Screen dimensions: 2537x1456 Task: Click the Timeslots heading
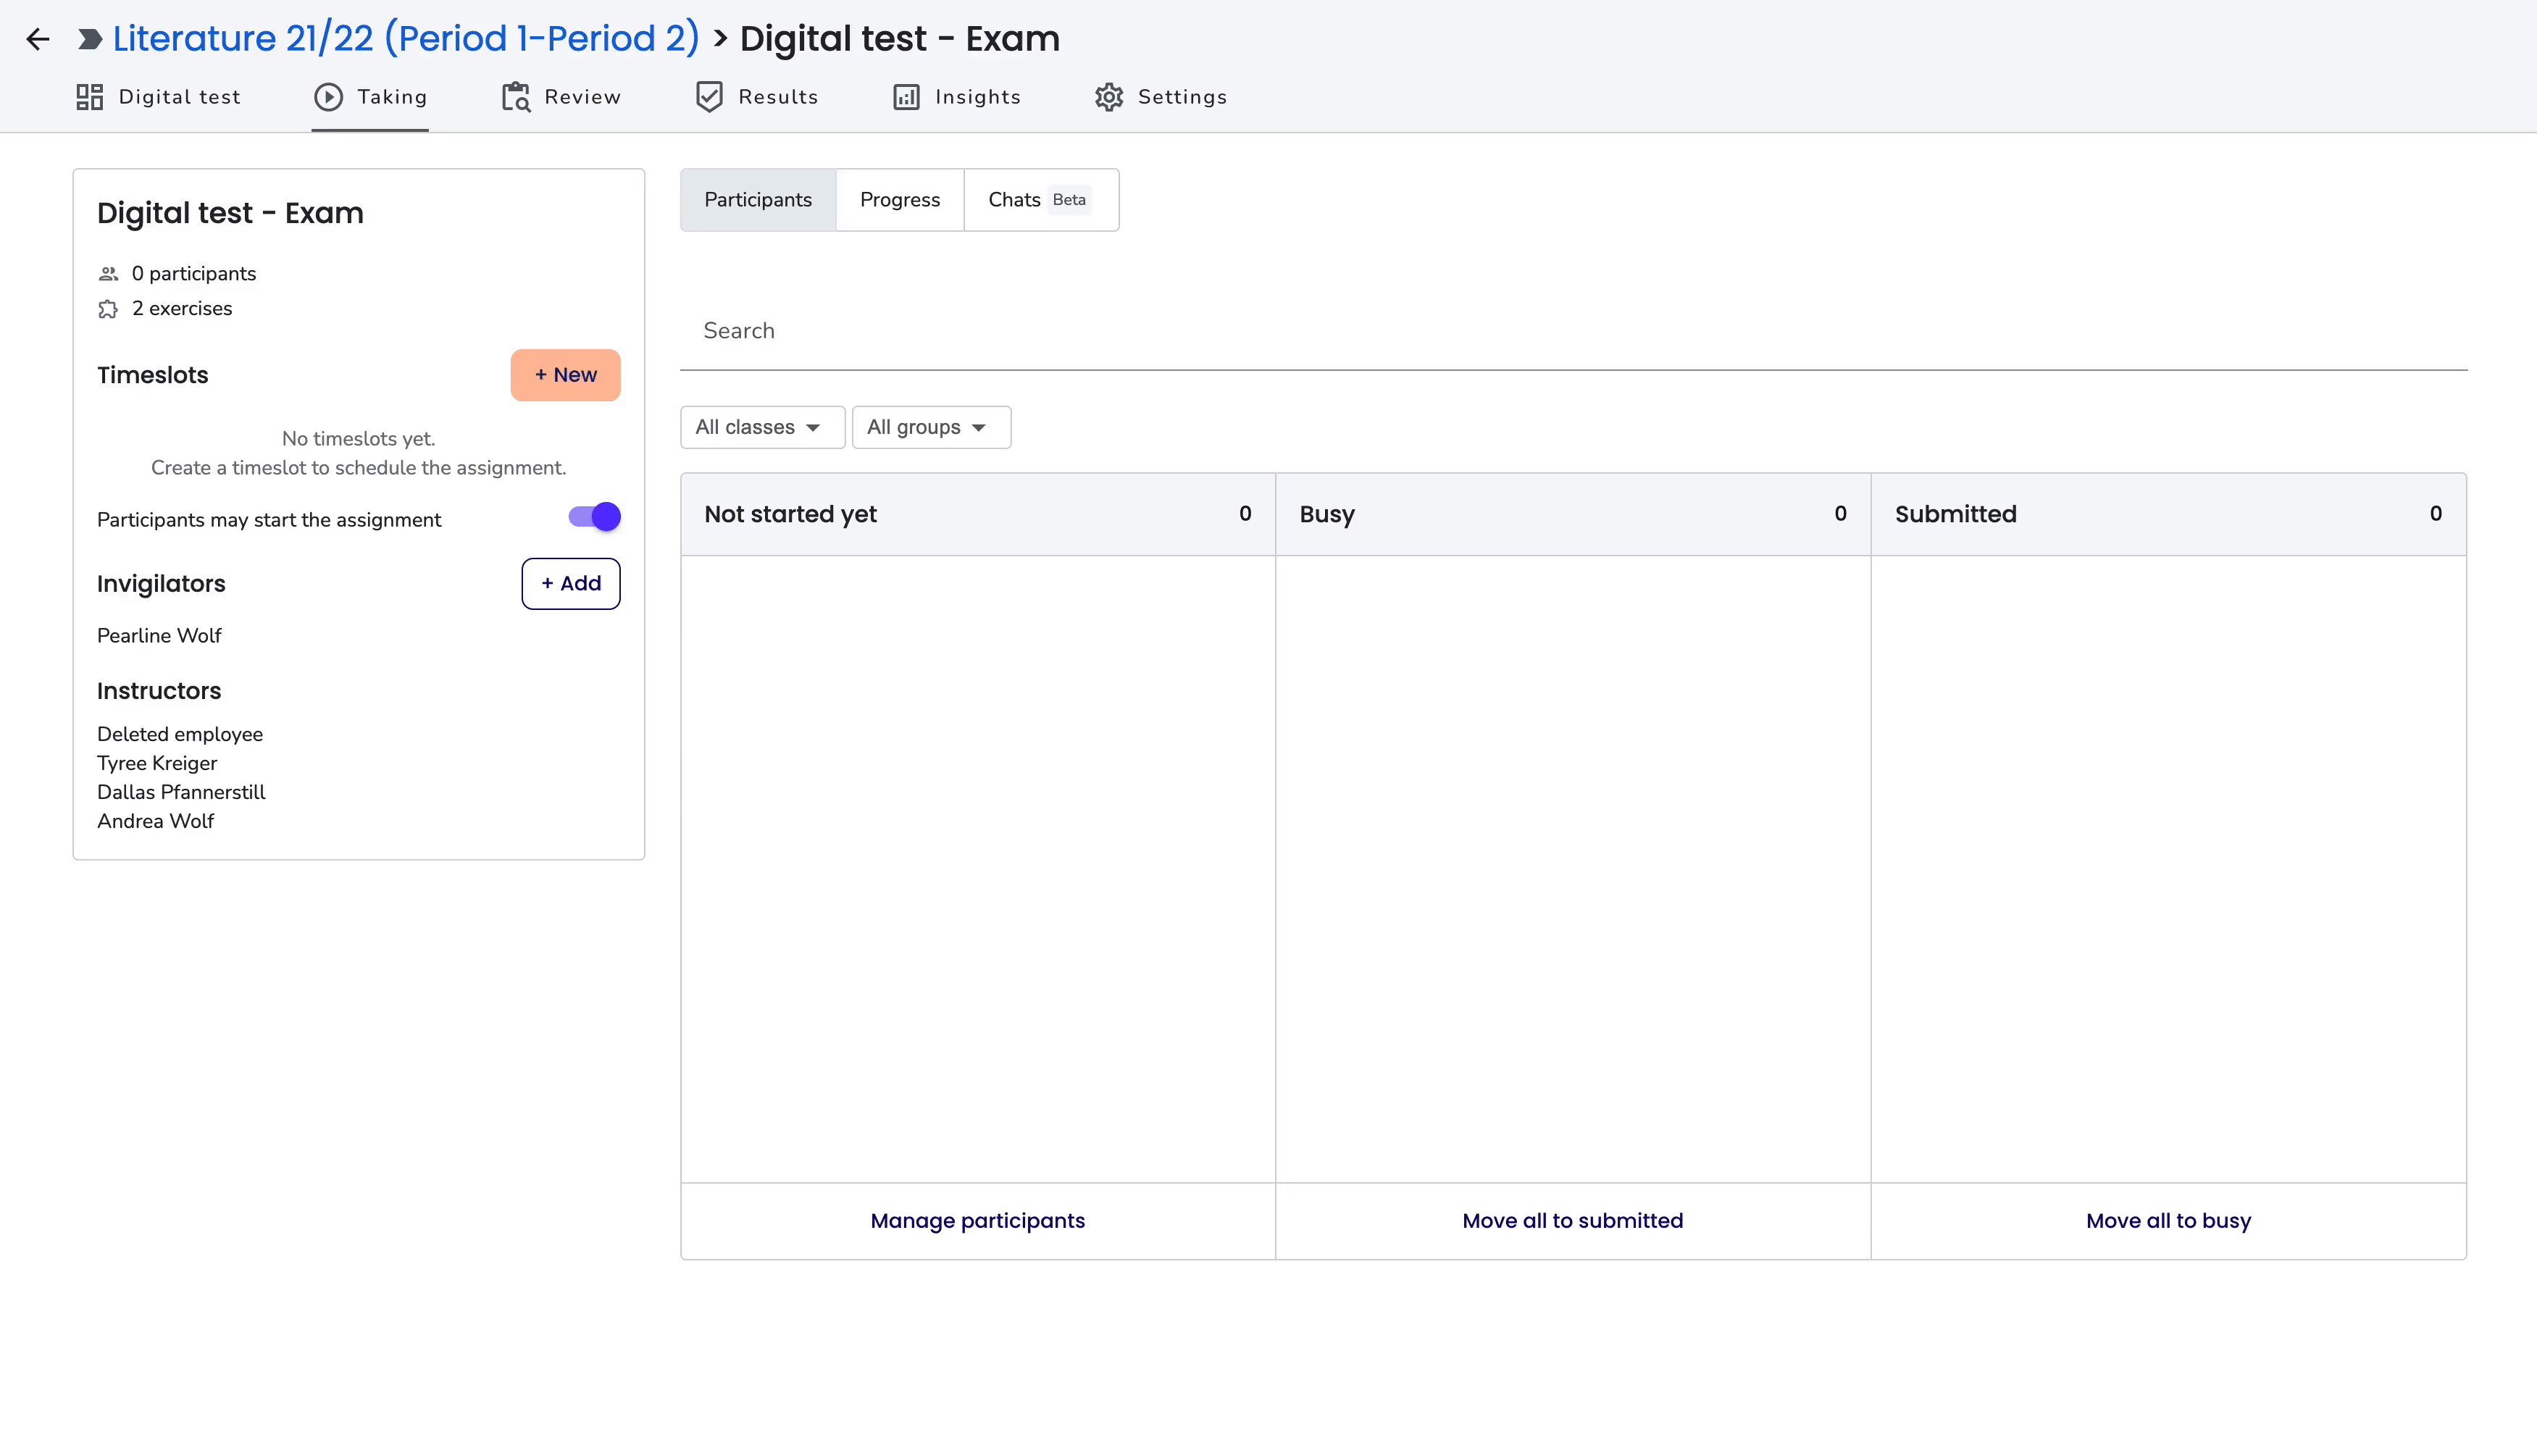pyautogui.click(x=153, y=375)
